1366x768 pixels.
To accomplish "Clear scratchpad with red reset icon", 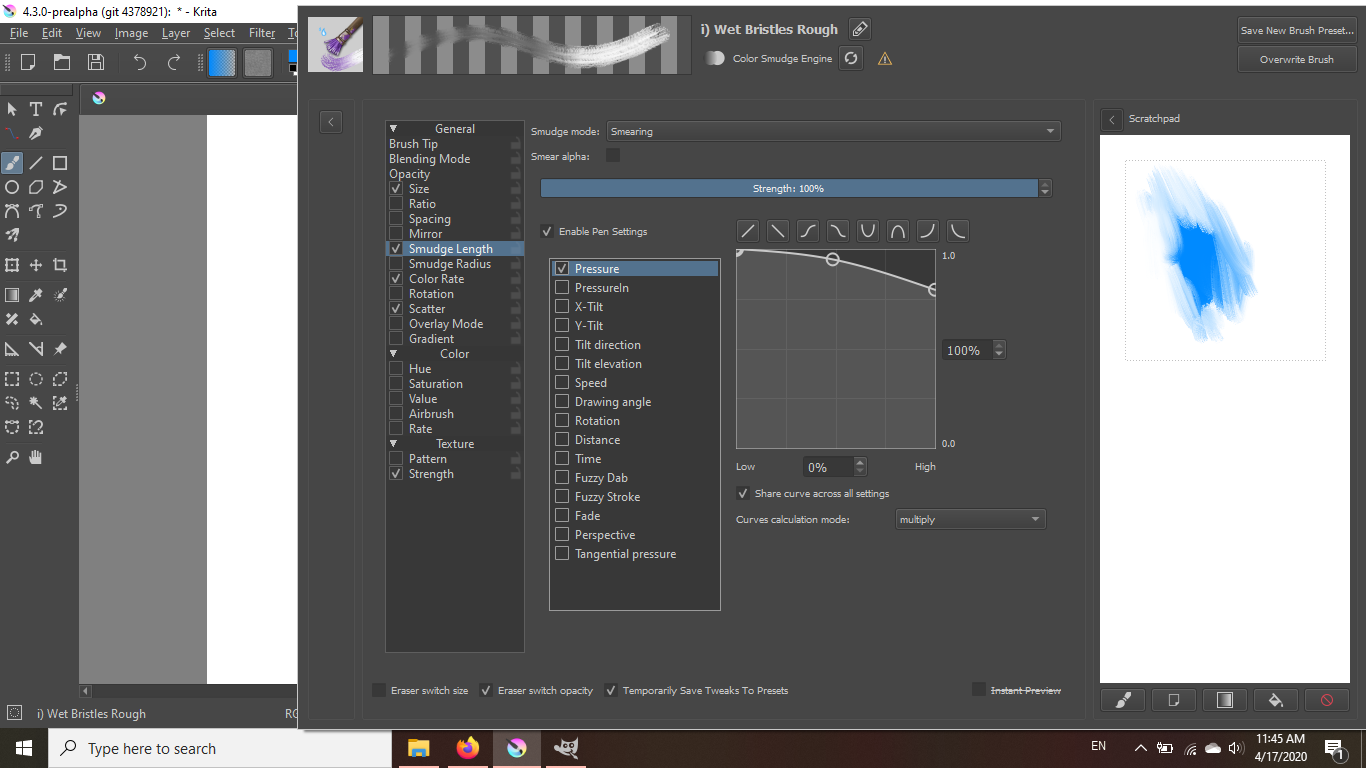I will pos(1327,700).
